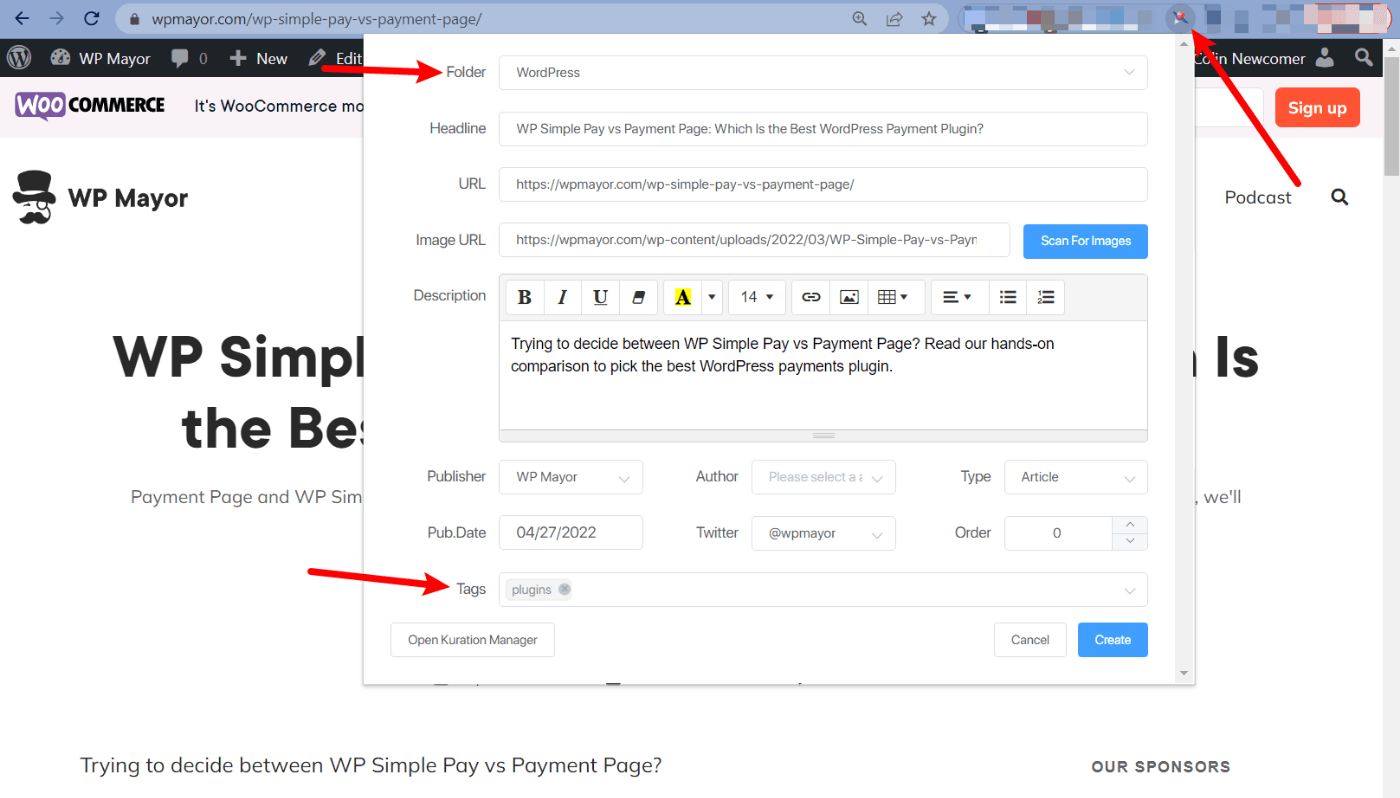Underline selected description text
Screen dimensions: 1400x798
coord(600,297)
